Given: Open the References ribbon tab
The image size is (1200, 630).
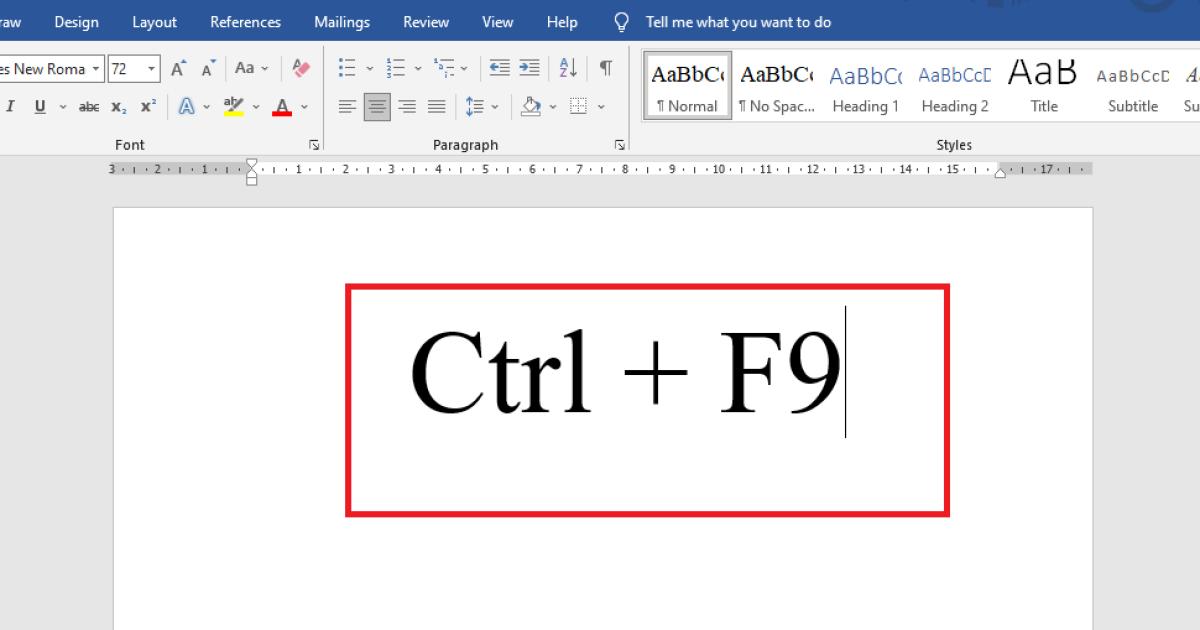Looking at the screenshot, I should [x=245, y=21].
